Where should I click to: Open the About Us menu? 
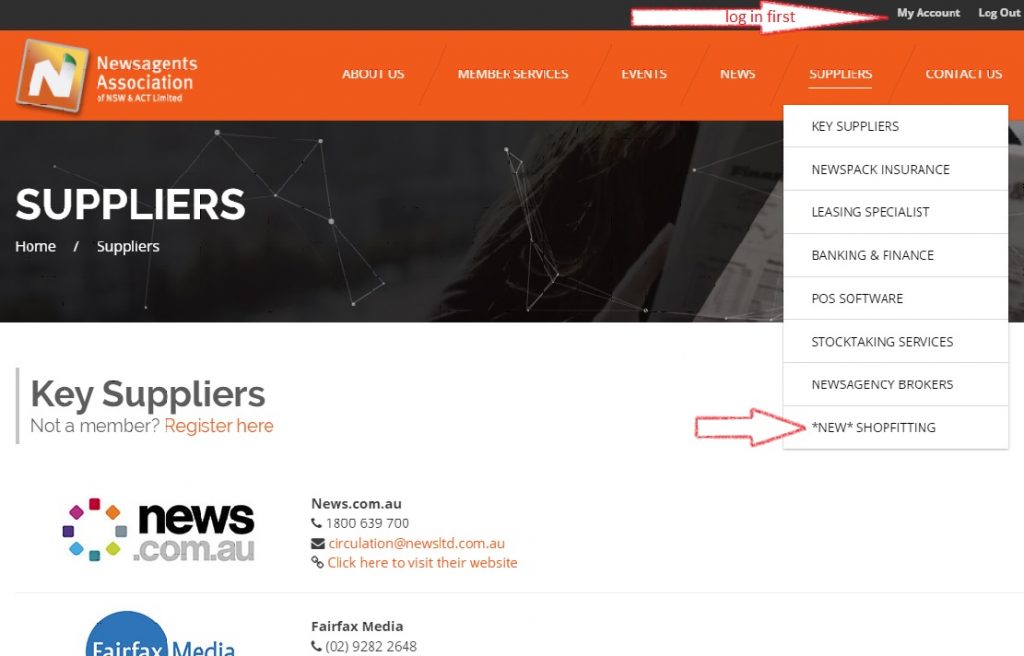pyautogui.click(x=373, y=74)
